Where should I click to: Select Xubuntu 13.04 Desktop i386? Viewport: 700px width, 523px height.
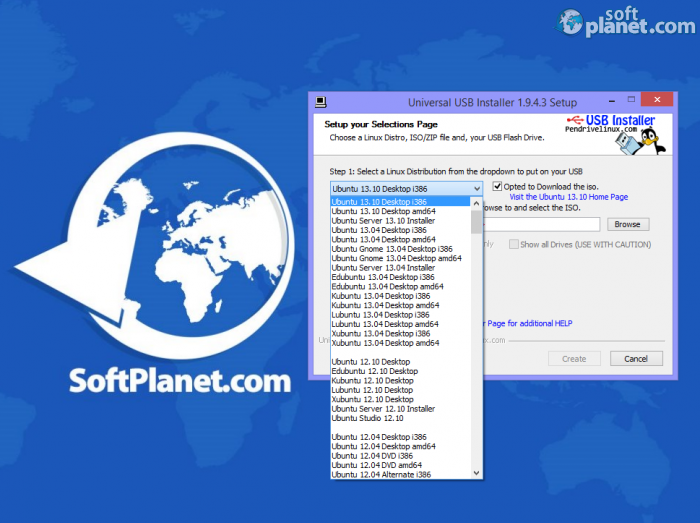click(400, 333)
